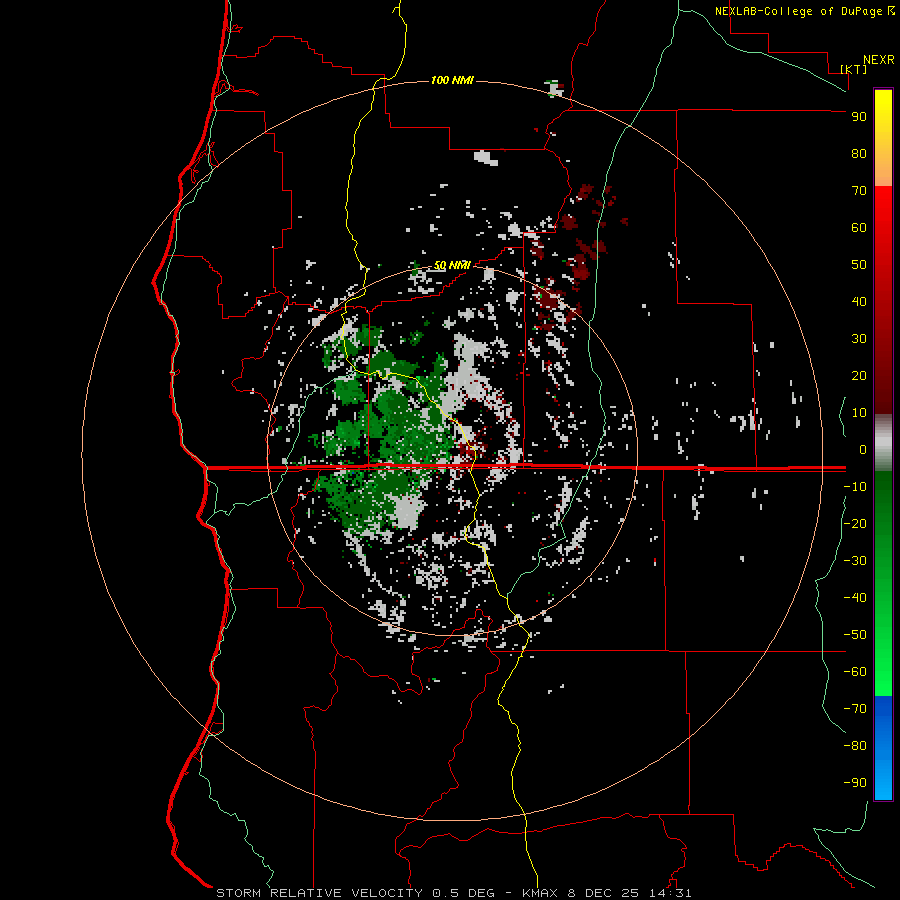The width and height of the screenshot is (900, 900).
Task: Pick the orange segment of velocity scale
Action: click(x=883, y=166)
